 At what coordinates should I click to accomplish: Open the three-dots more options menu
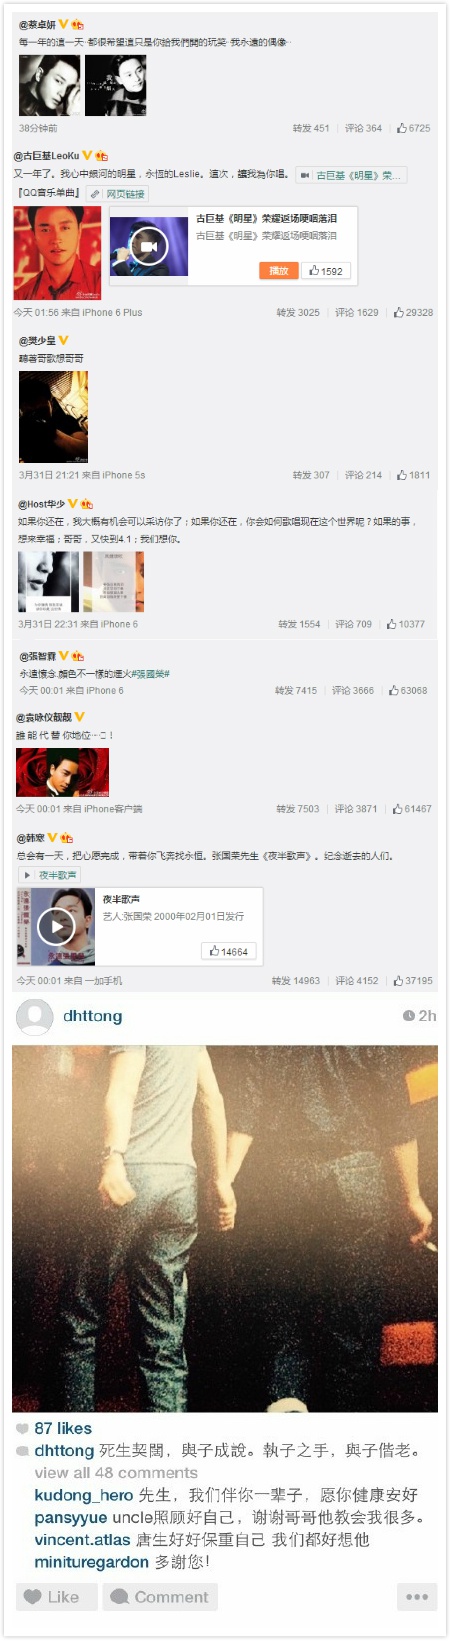click(417, 1597)
